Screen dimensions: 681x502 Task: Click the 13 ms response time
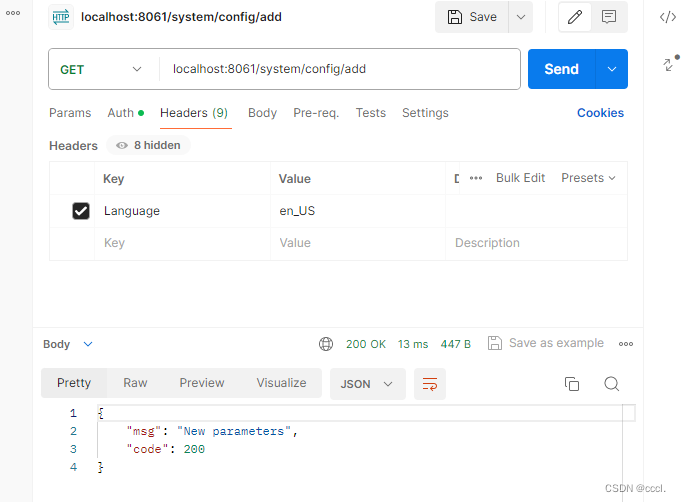pyautogui.click(x=413, y=344)
